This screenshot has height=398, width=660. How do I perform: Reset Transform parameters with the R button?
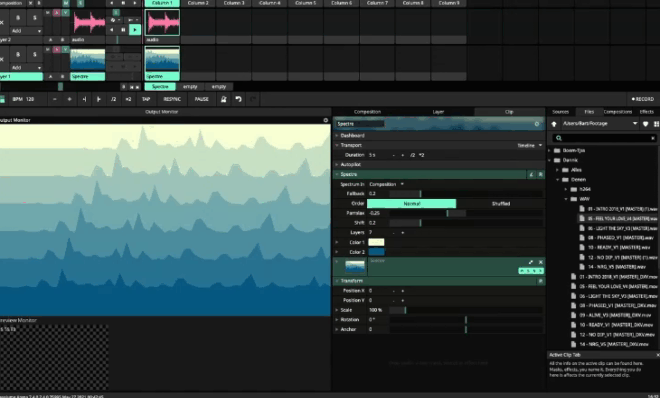(540, 281)
